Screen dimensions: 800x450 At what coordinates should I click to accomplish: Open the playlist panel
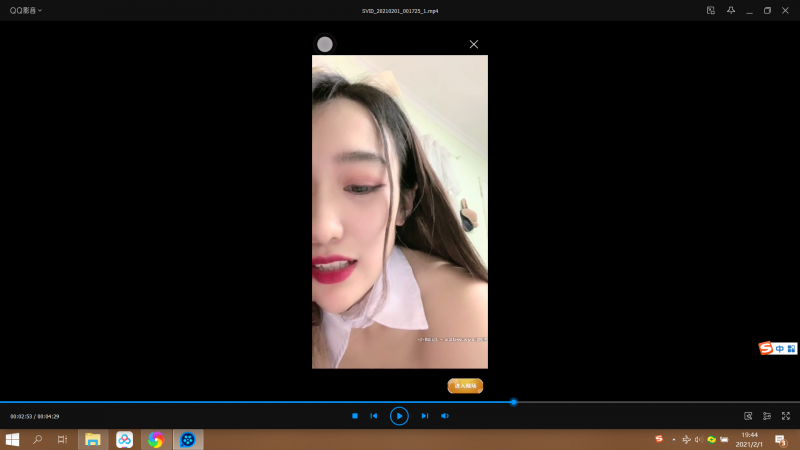pos(767,416)
